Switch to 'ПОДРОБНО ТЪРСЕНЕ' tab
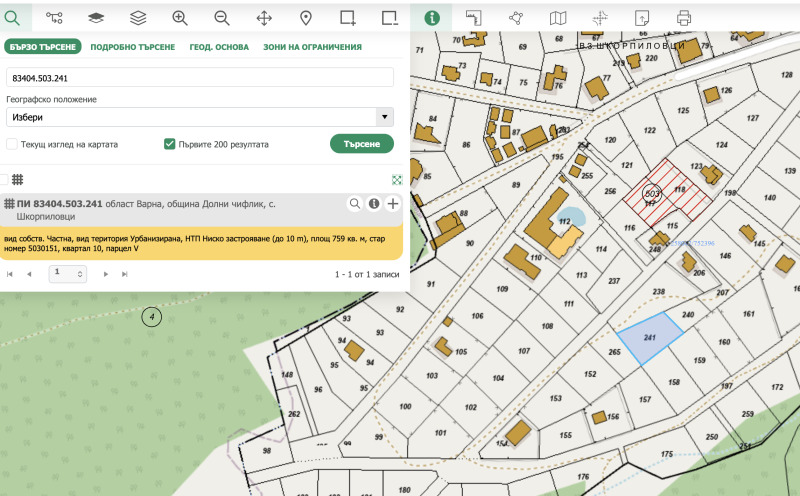Image resolution: width=800 pixels, height=496 pixels. point(132,47)
